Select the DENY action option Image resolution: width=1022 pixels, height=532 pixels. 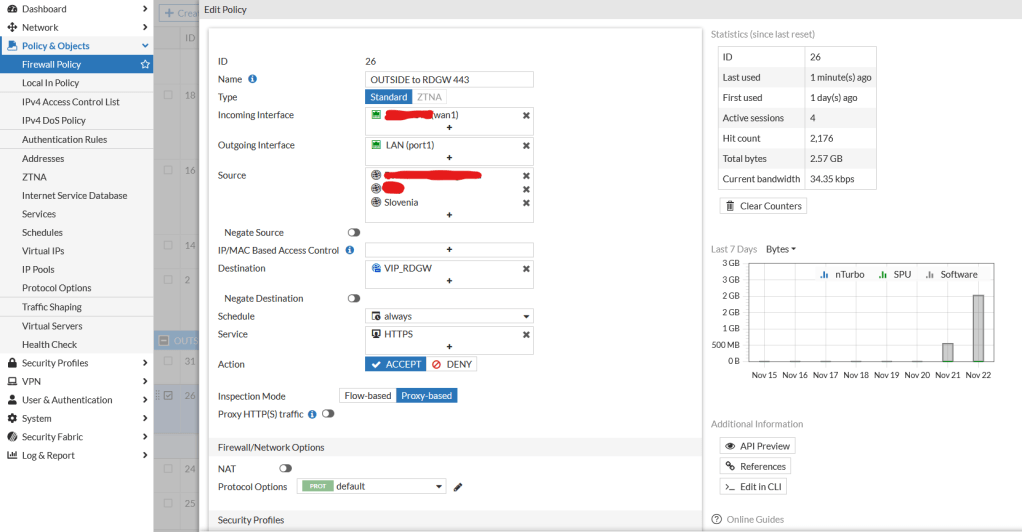[452, 364]
